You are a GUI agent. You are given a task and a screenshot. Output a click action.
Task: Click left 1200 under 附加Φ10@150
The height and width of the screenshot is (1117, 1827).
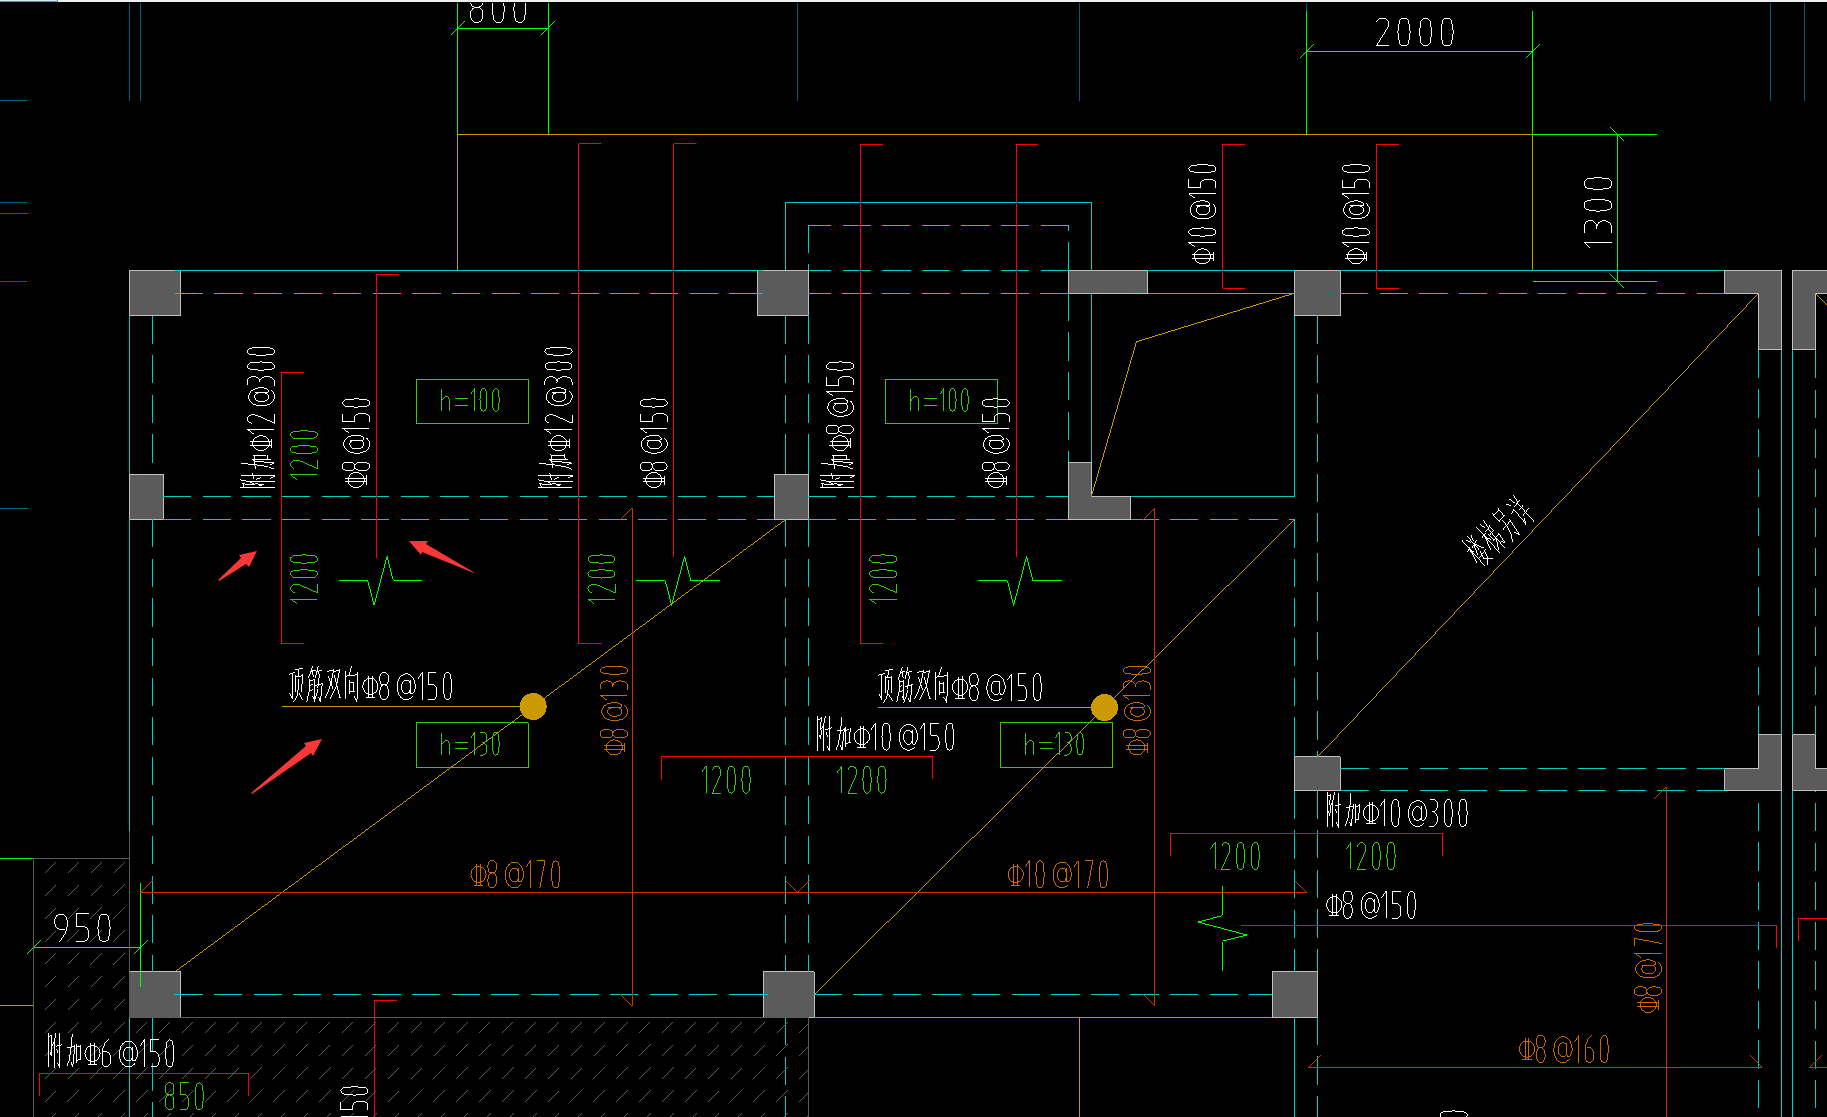[x=726, y=780]
